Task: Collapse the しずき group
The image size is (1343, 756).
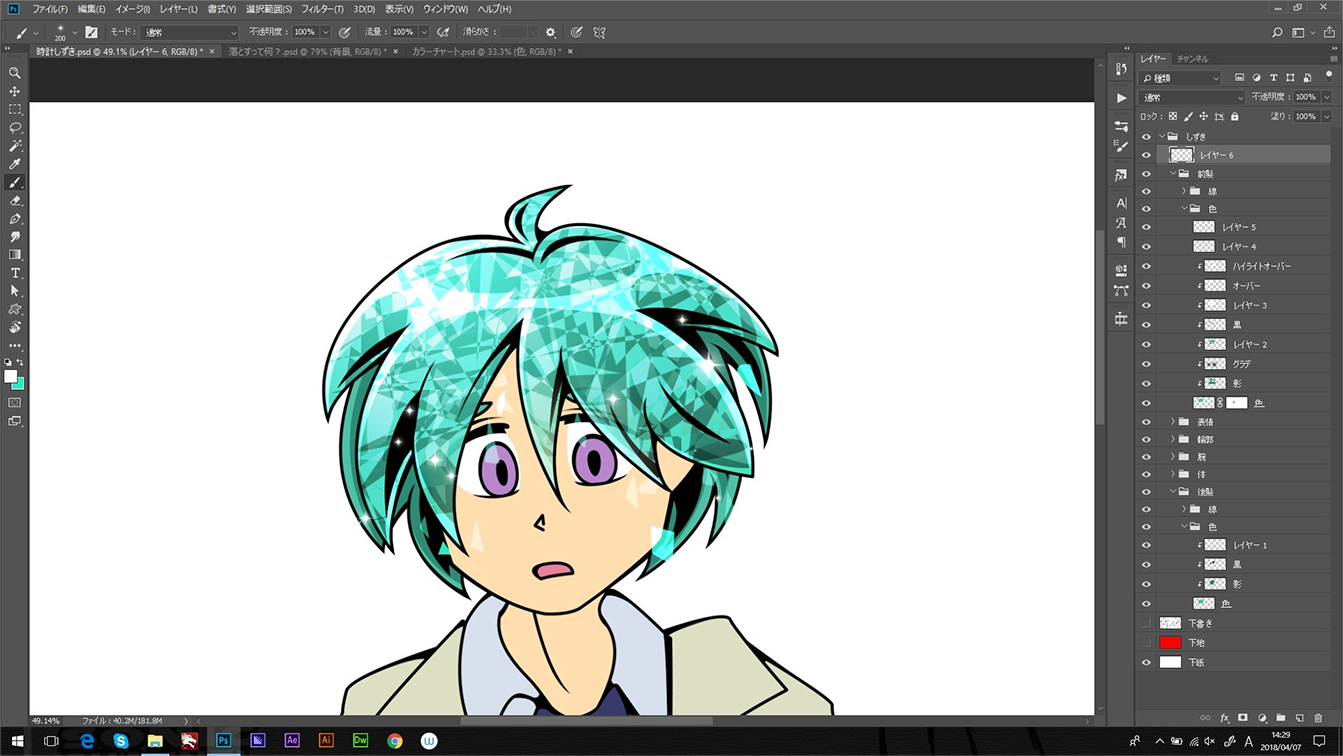Action: (1162, 137)
